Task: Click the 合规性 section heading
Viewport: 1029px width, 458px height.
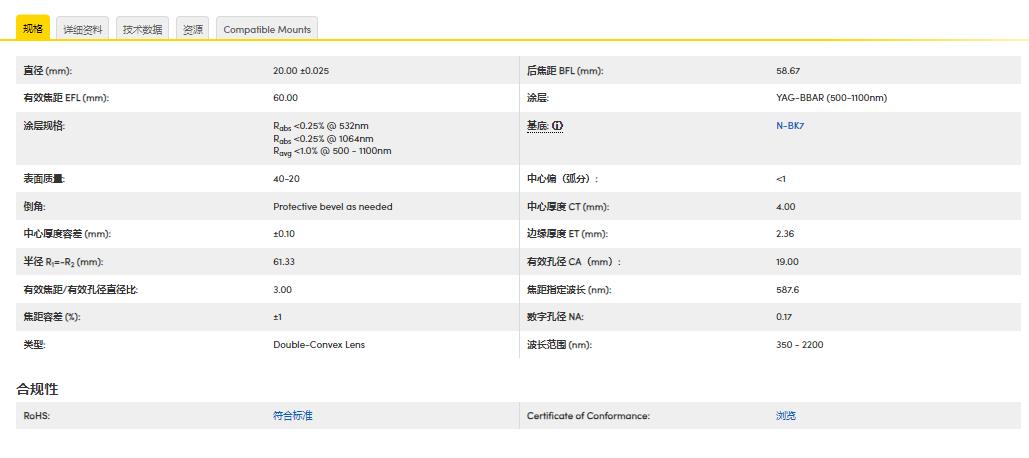Action: click(37, 389)
